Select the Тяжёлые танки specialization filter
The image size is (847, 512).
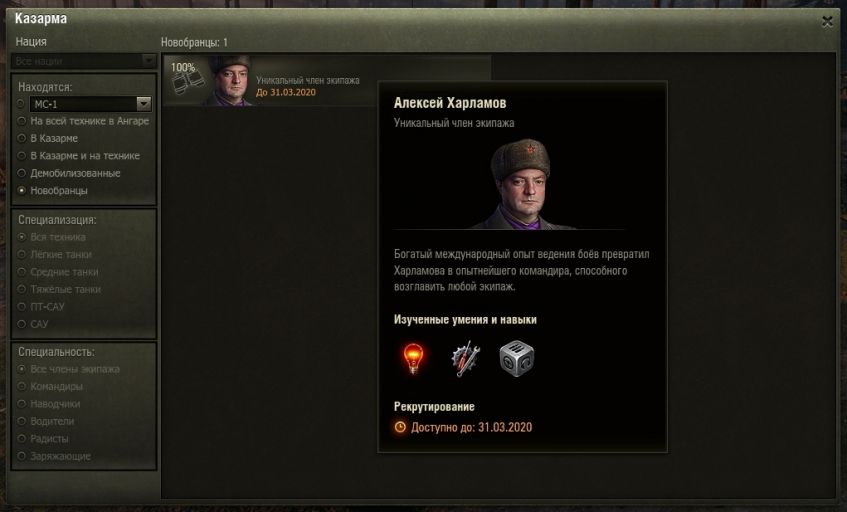(59, 289)
